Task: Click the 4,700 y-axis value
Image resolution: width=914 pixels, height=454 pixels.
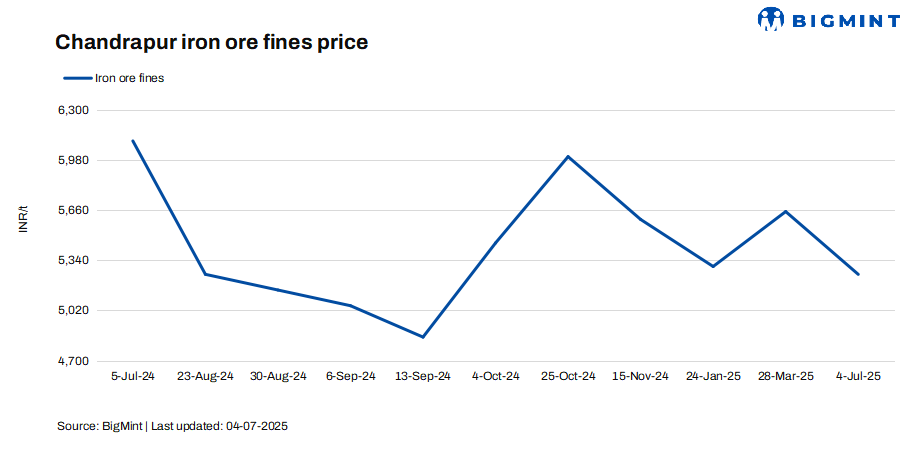Action: 76,360
